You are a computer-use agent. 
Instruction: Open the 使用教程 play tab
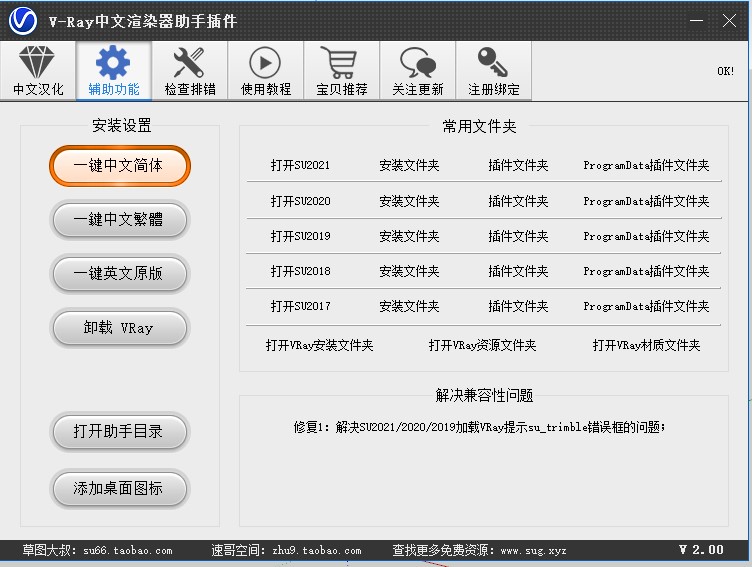coord(265,71)
